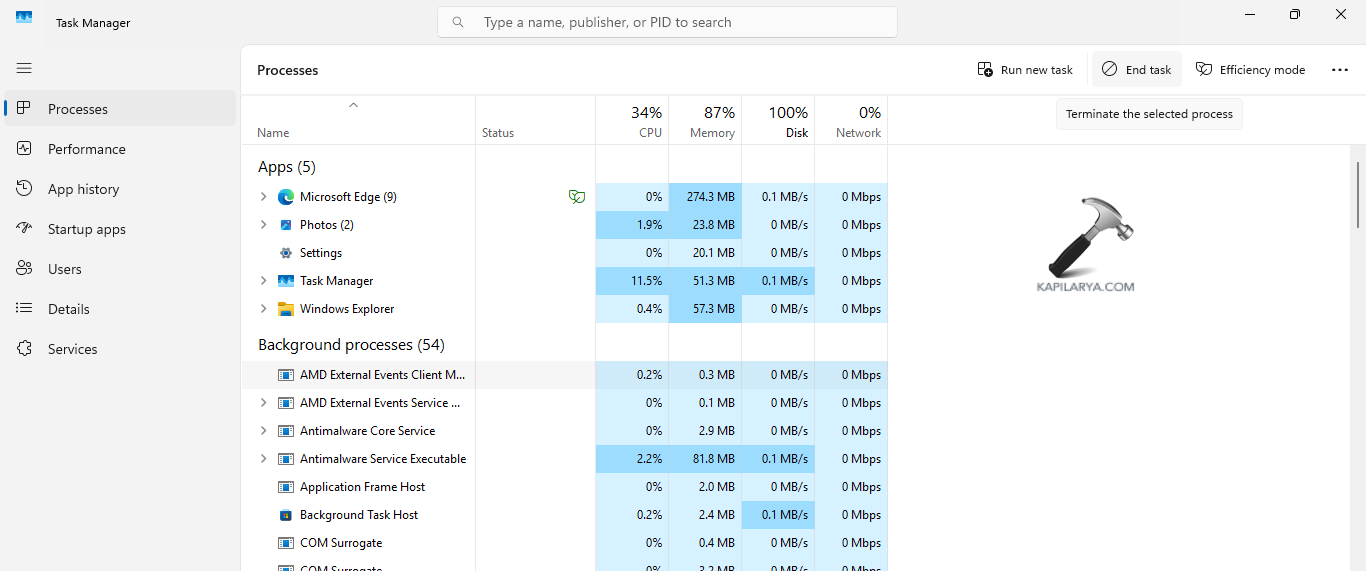The image size is (1366, 571).
Task: Click the Settings gear icon in Apps
Action: (x=286, y=253)
